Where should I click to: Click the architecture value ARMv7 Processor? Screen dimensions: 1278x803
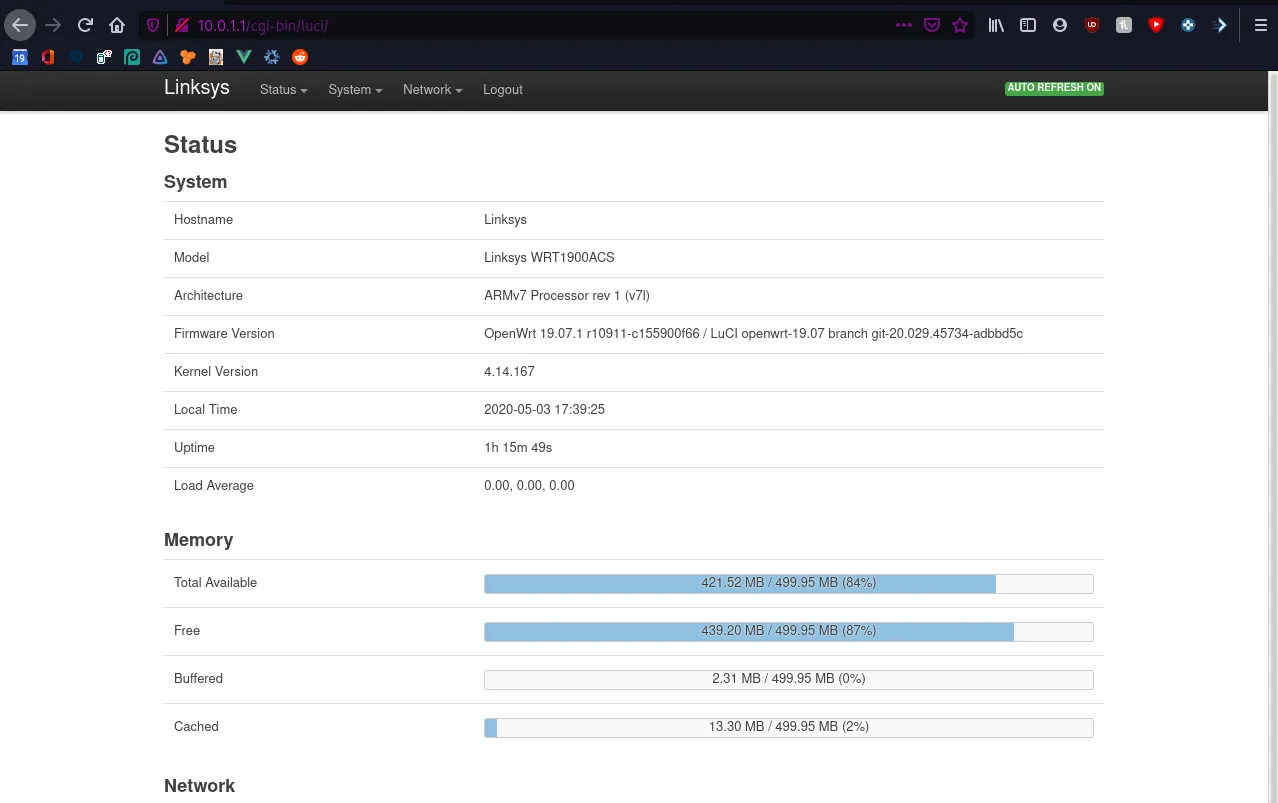pos(567,295)
